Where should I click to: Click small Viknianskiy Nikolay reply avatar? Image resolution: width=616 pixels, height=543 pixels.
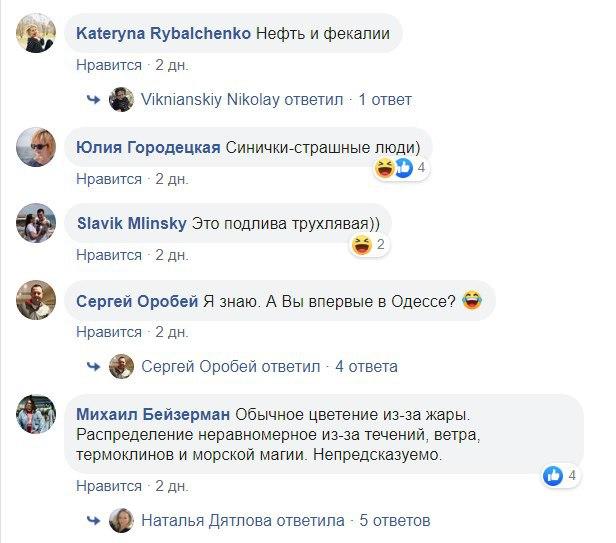pyautogui.click(x=122, y=100)
